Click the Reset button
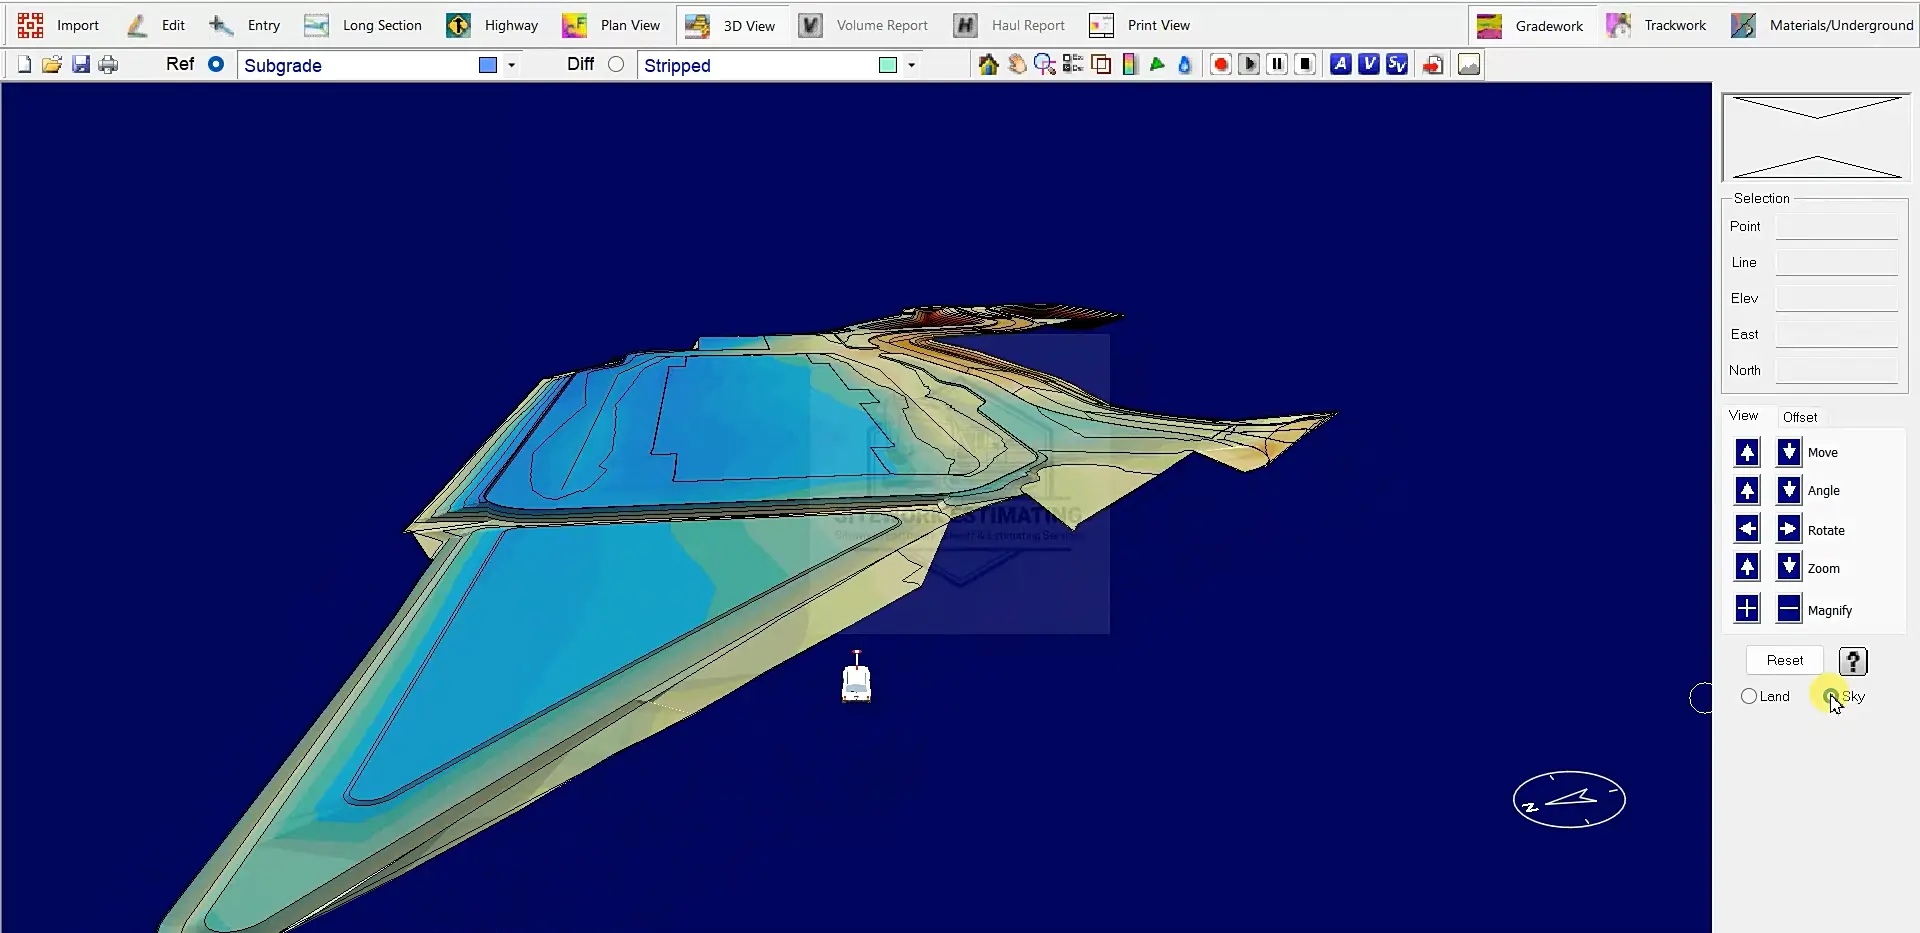 click(x=1784, y=660)
